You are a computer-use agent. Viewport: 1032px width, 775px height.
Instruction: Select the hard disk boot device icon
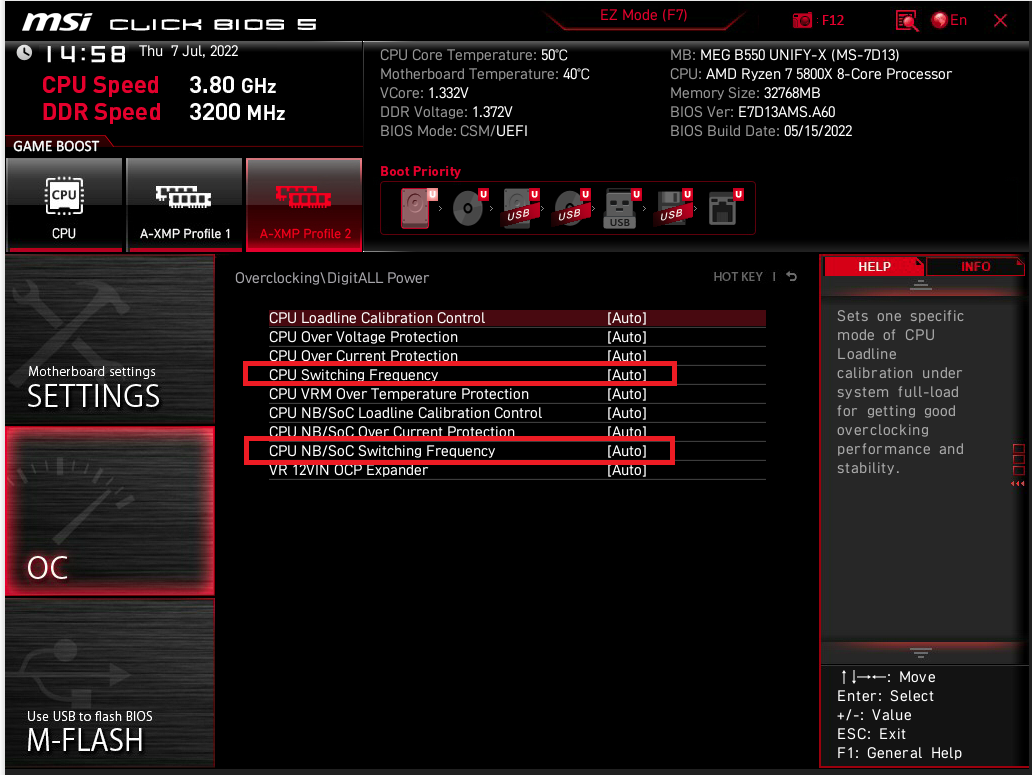click(x=416, y=208)
